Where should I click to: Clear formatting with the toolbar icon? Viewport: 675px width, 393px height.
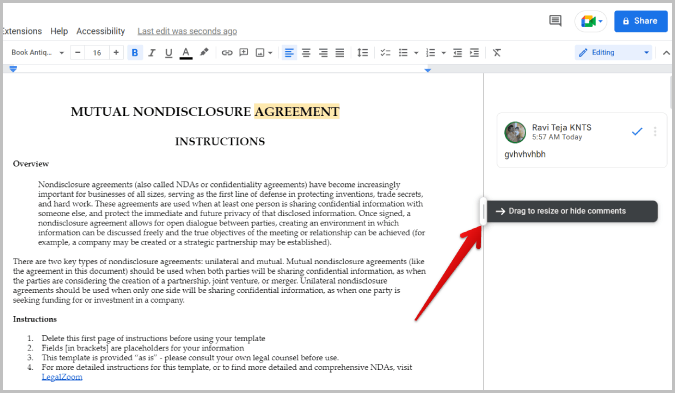(x=497, y=53)
